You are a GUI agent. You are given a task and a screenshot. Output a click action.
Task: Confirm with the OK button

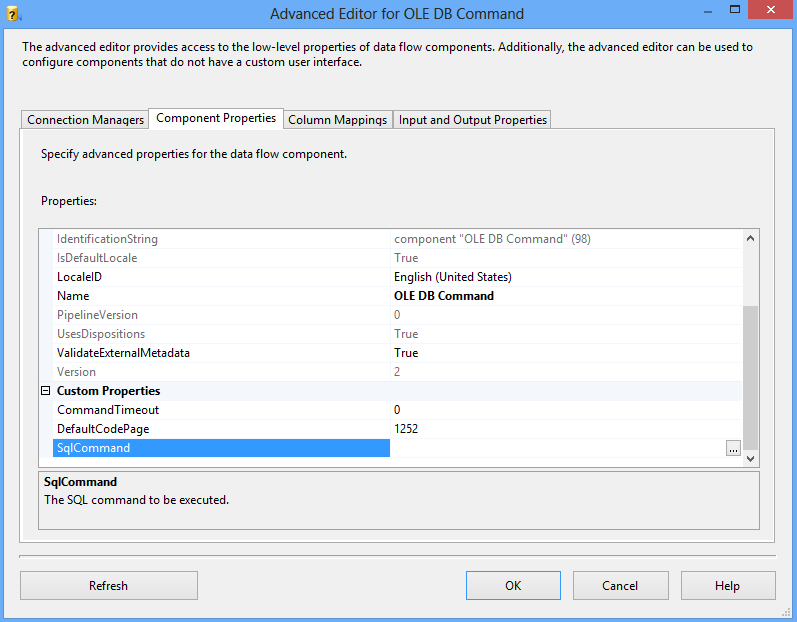coord(513,585)
